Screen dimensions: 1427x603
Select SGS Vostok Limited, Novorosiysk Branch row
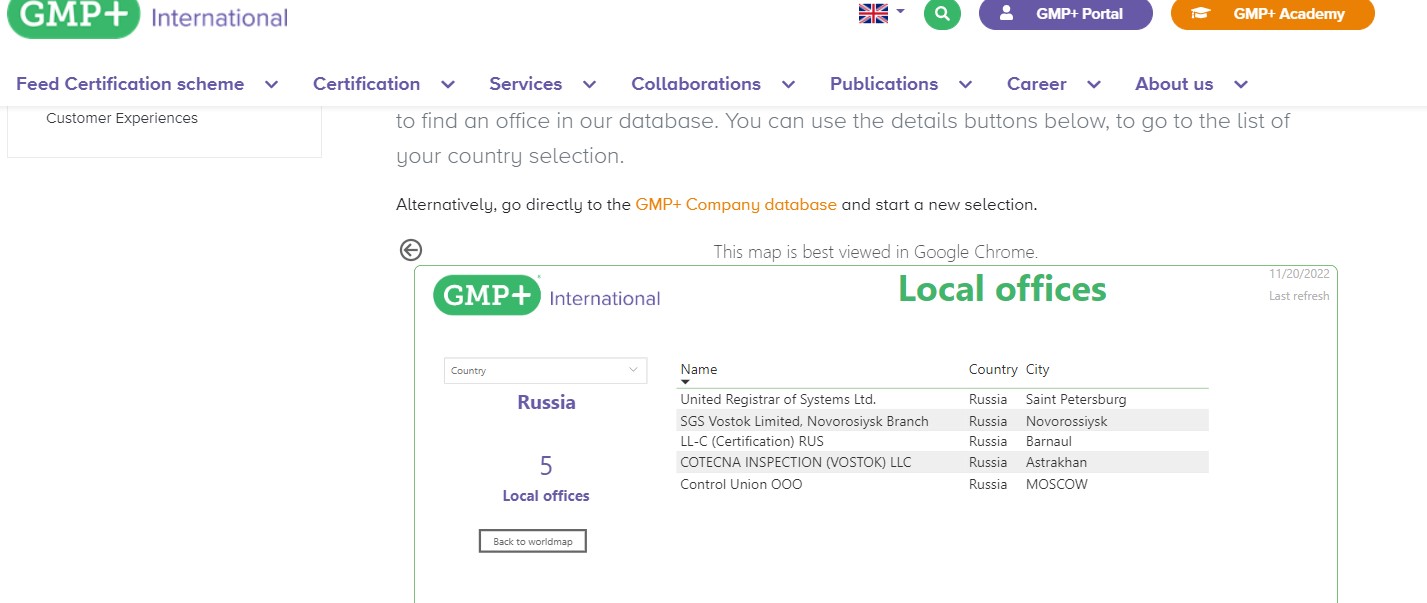[943, 421]
